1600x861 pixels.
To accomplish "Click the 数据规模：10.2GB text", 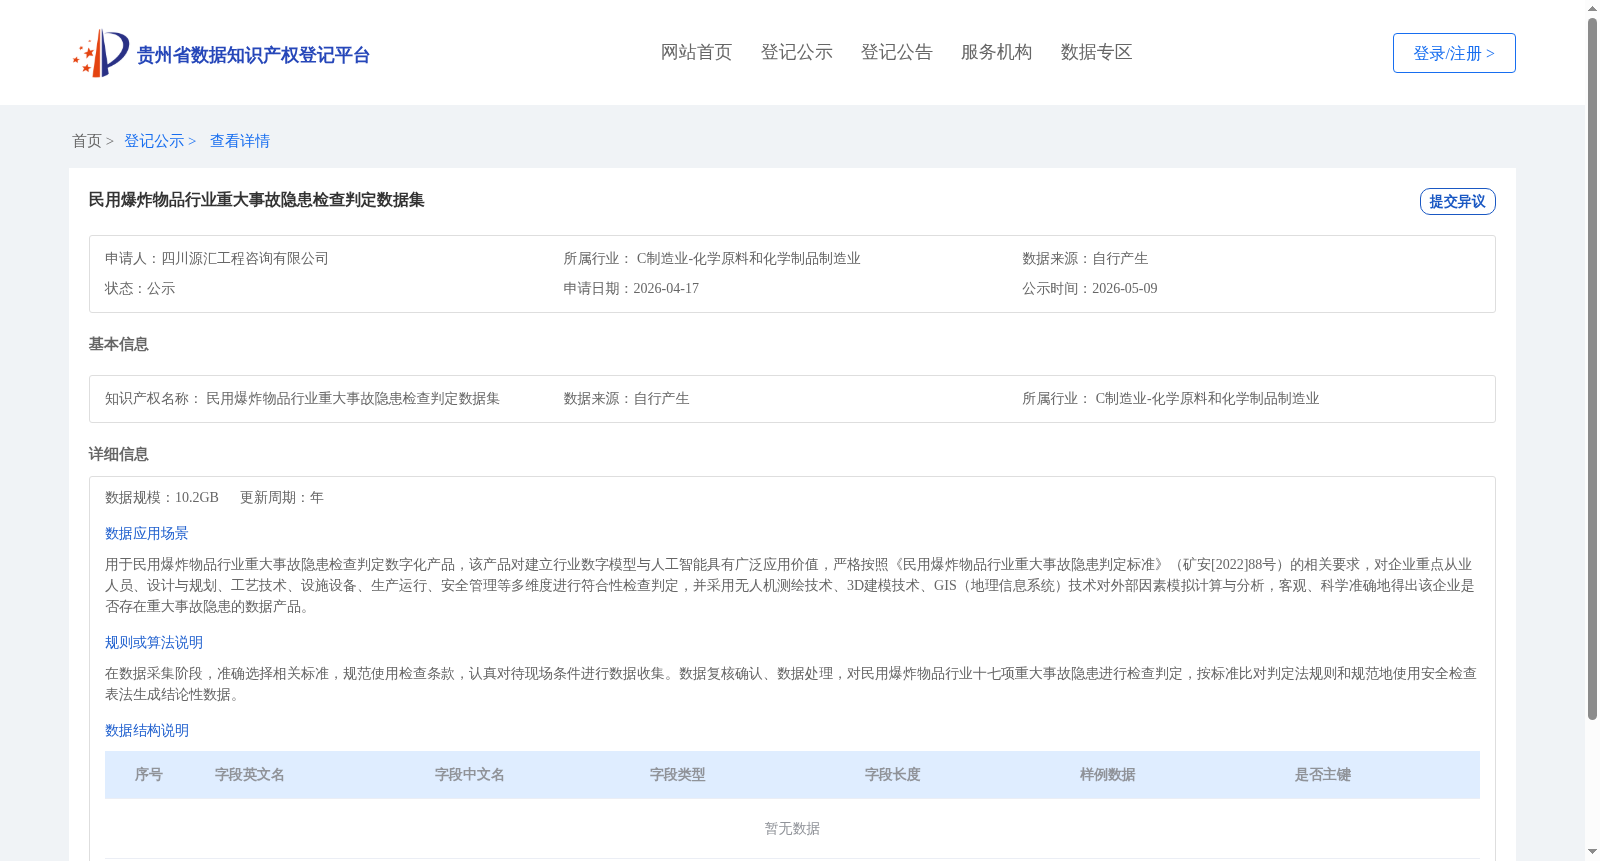I will (x=162, y=497).
